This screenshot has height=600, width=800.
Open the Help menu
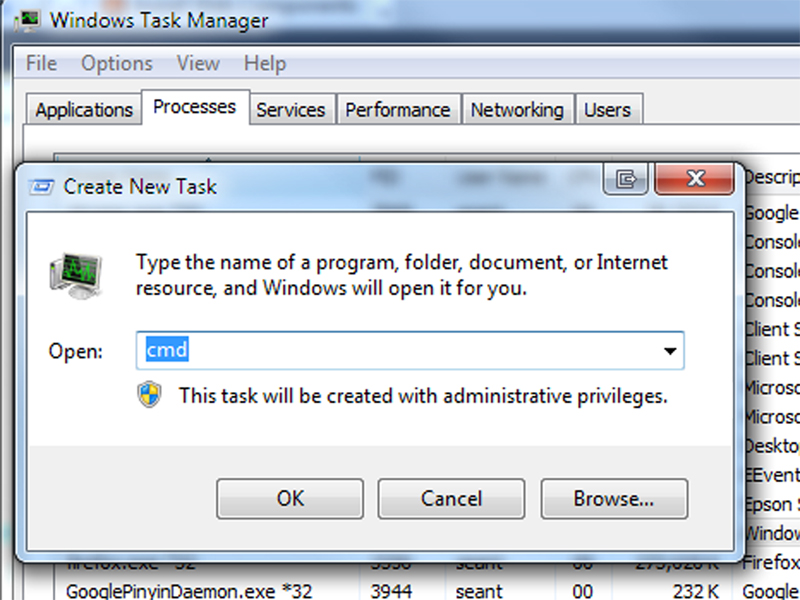coord(265,64)
